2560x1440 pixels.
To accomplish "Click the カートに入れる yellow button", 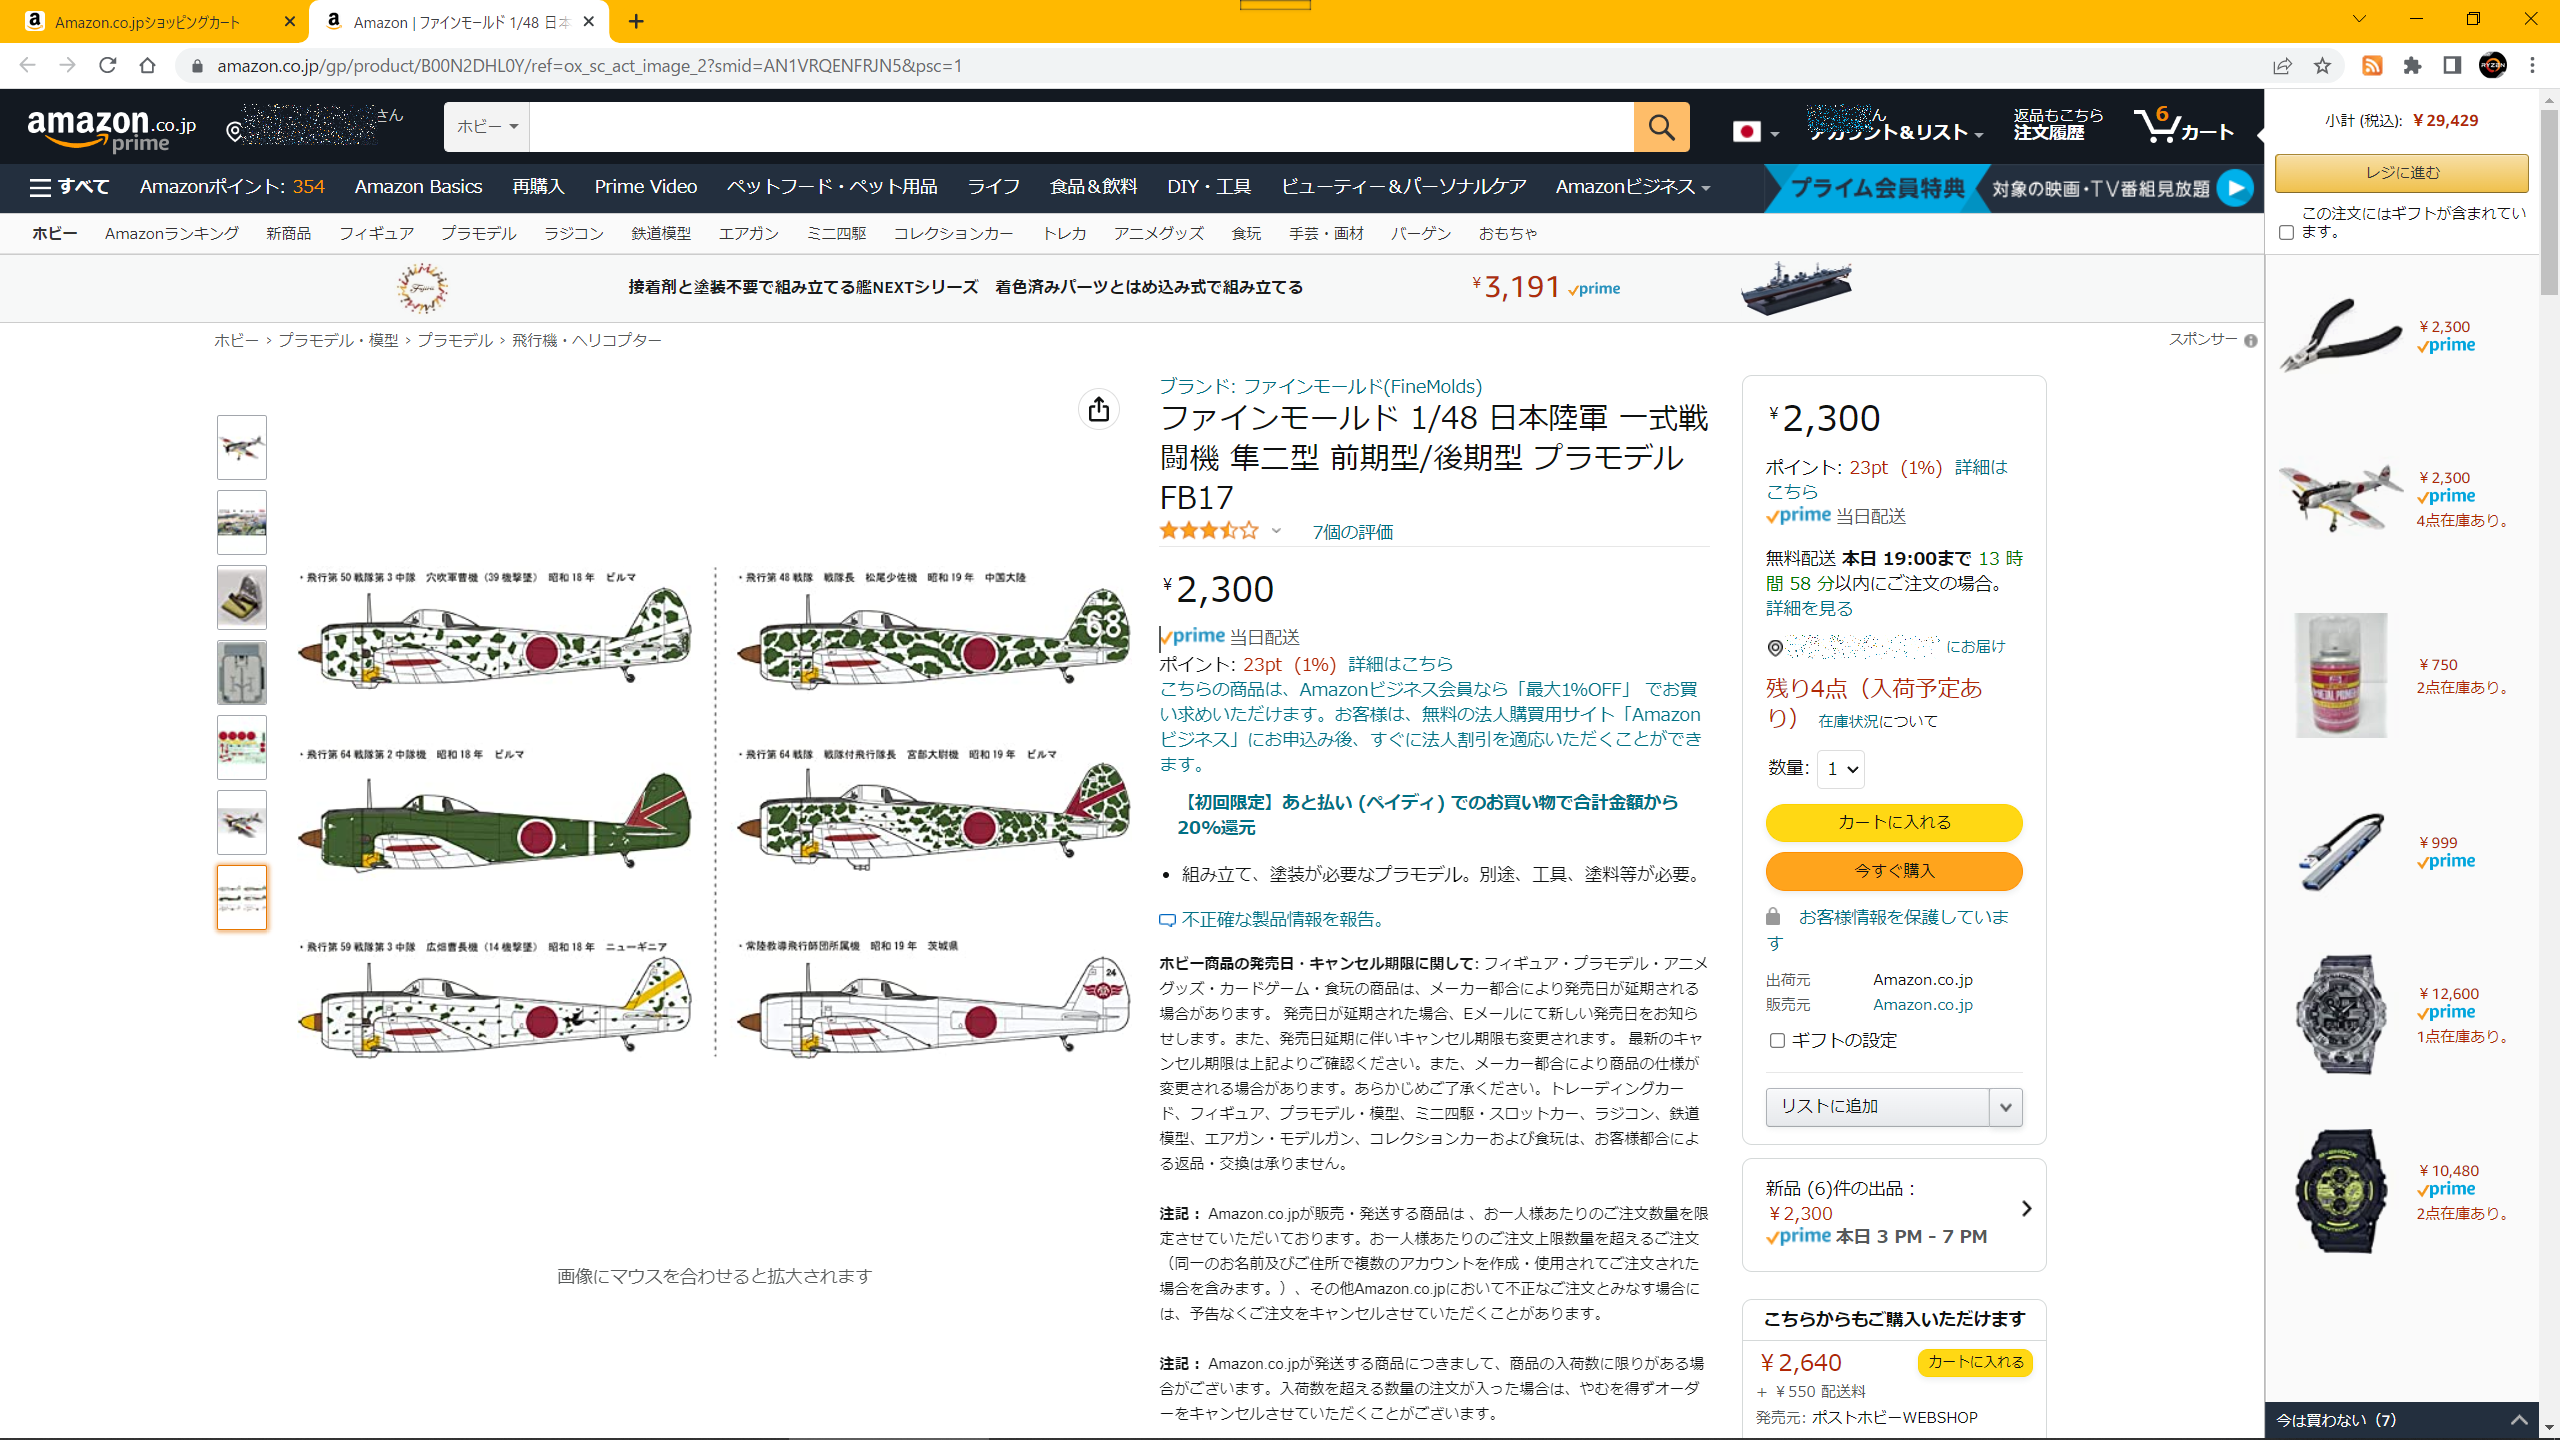I will tap(1894, 823).
